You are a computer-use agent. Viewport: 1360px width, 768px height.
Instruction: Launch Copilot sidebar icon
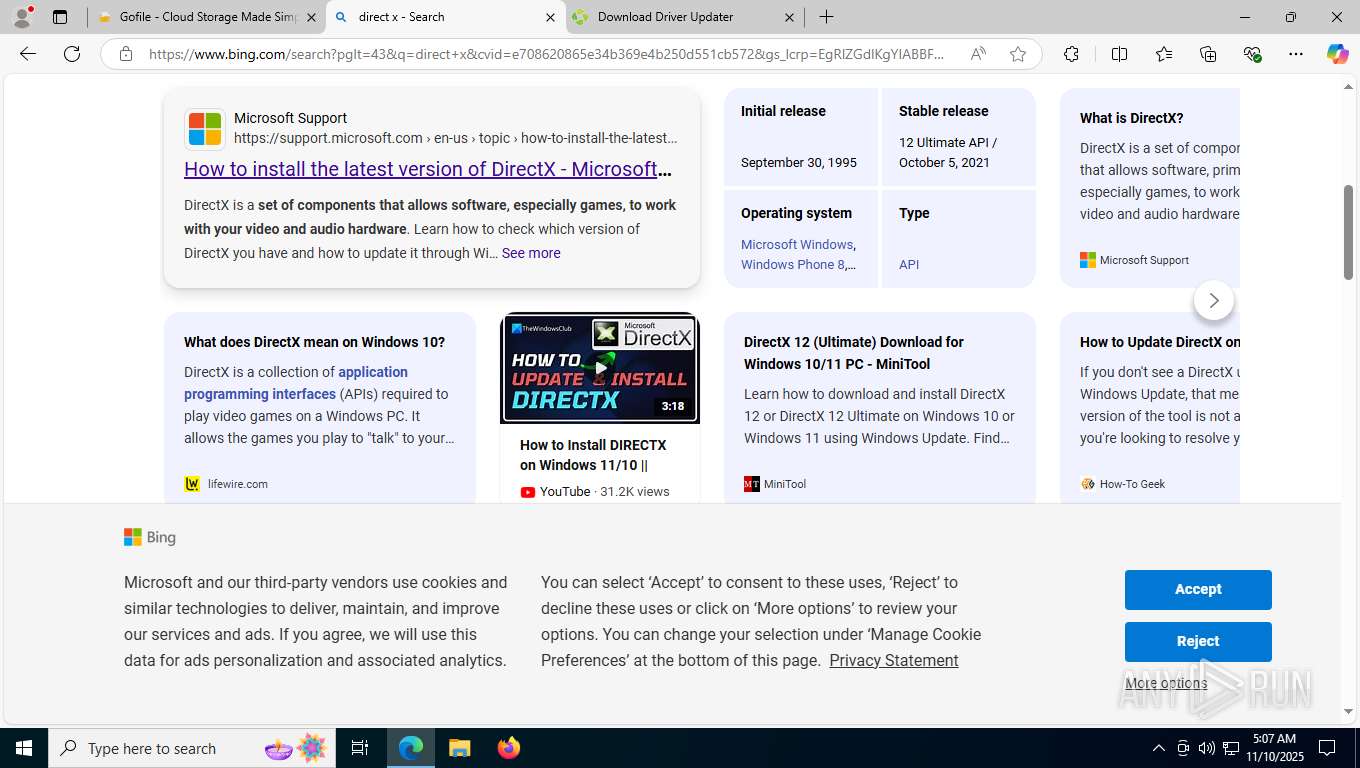1338,54
